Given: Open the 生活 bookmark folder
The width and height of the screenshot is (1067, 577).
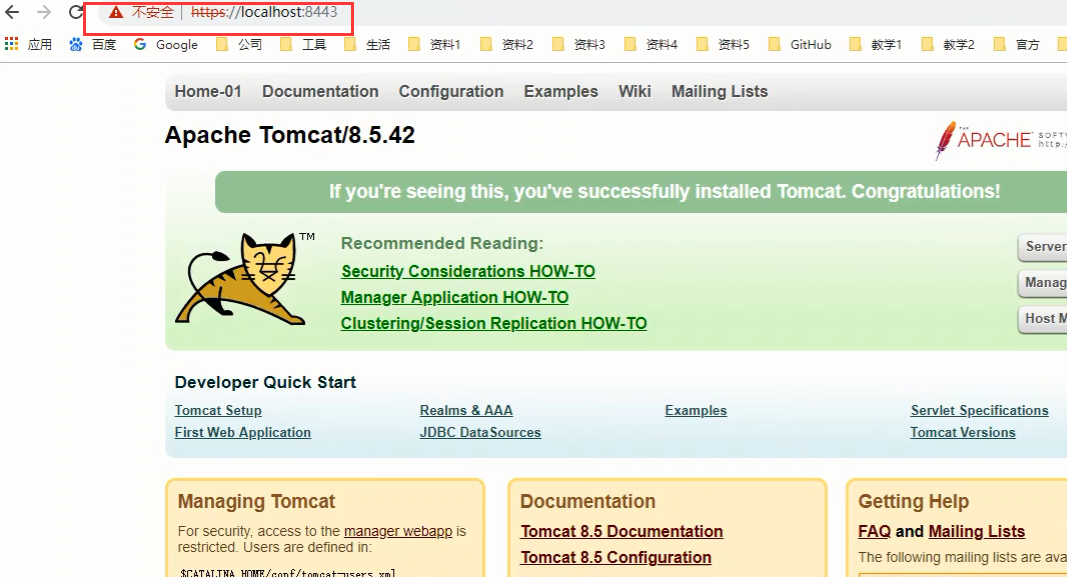Looking at the screenshot, I should tap(367, 44).
